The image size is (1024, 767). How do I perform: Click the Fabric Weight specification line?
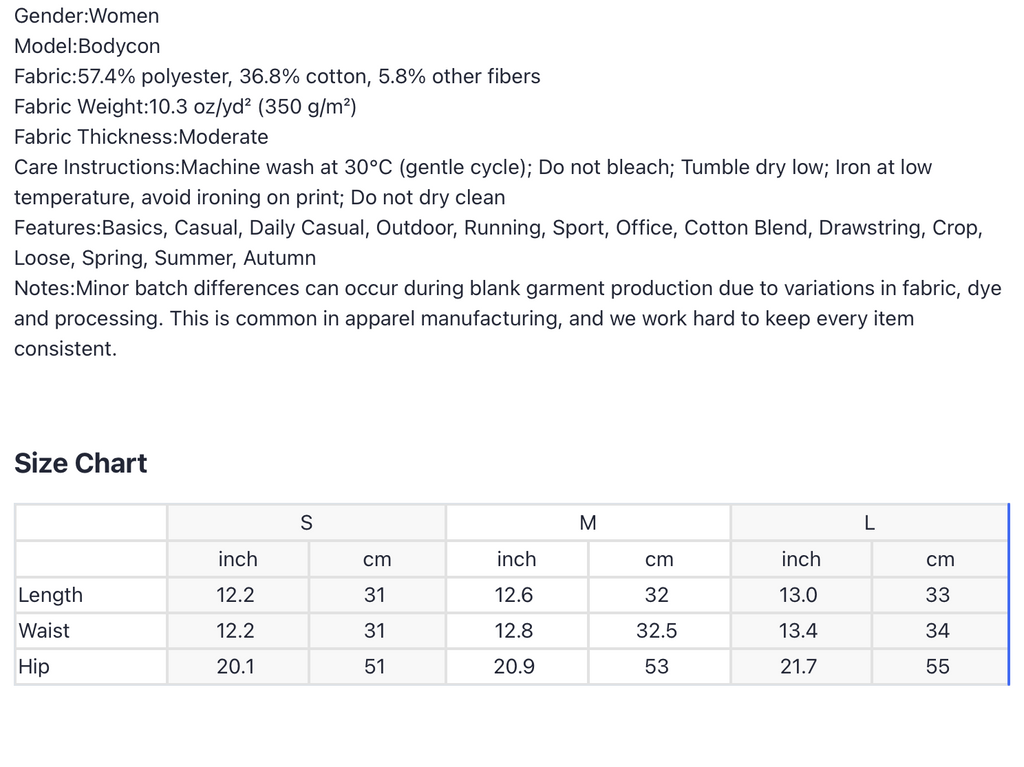point(185,106)
